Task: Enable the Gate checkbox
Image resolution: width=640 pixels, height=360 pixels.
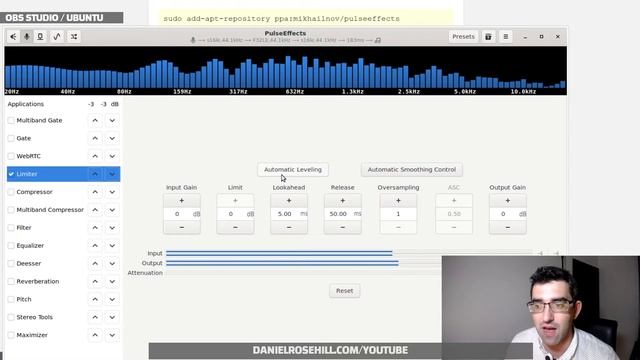Action: pos(11,138)
